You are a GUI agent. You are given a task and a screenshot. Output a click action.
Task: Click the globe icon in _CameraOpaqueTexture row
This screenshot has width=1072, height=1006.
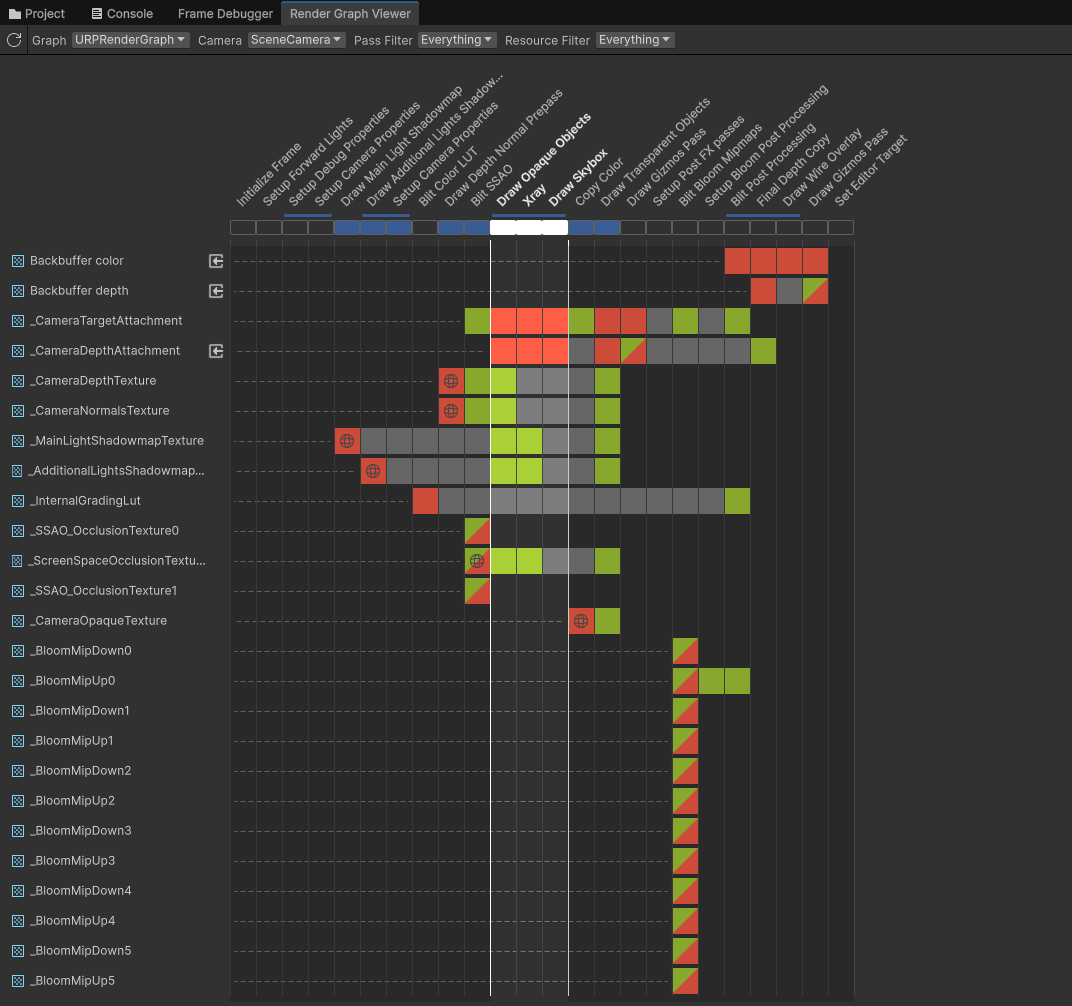coord(580,621)
